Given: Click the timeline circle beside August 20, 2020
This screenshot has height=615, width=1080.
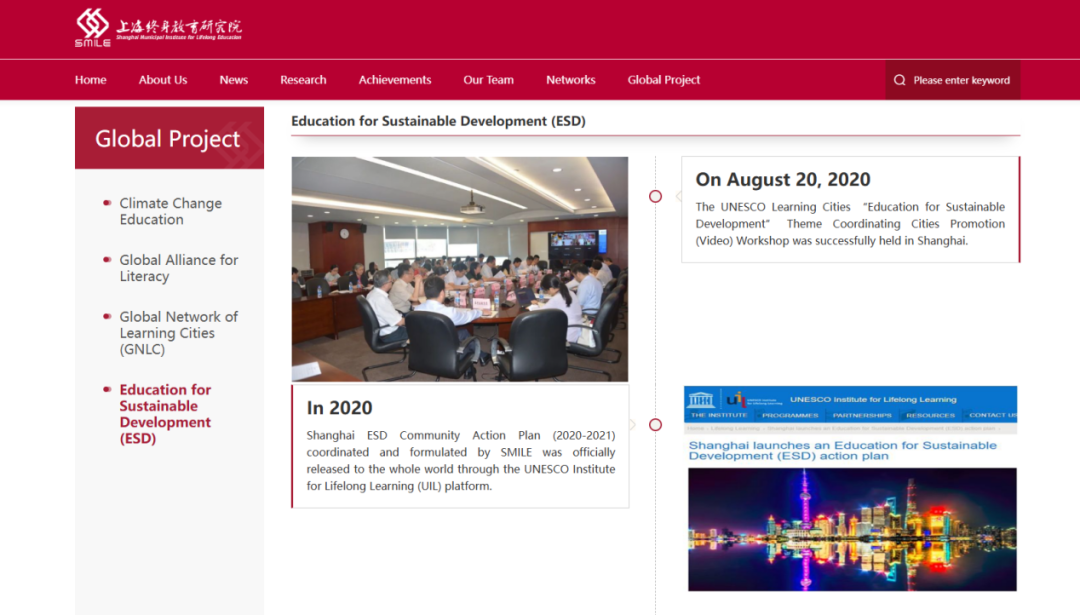Looking at the screenshot, I should pyautogui.click(x=655, y=196).
